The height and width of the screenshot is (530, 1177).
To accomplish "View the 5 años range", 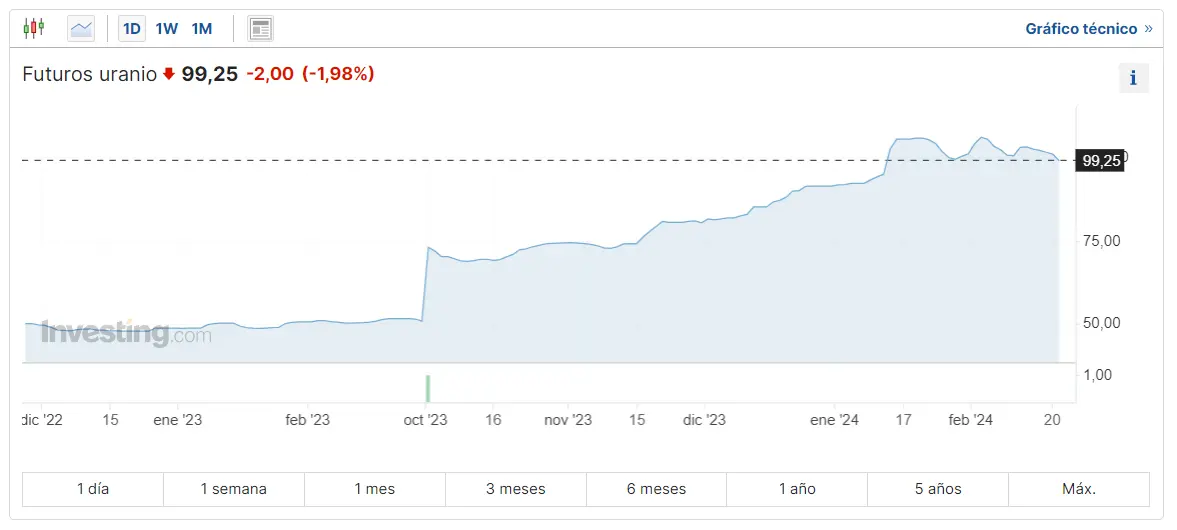I will click(x=938, y=489).
